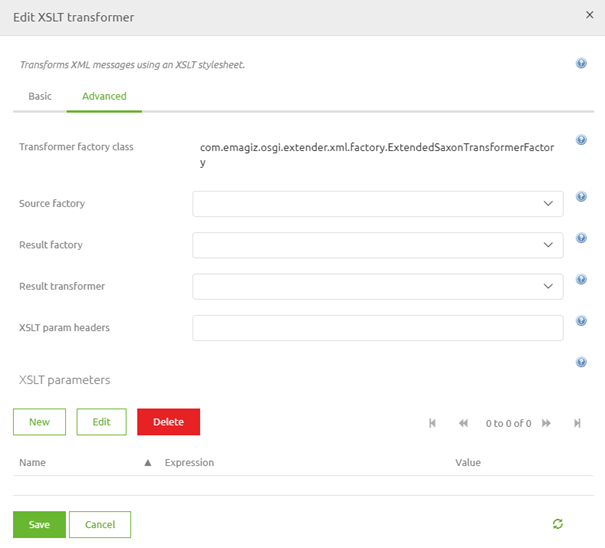
Task: Select the Advanced tab
Action: 104,96
